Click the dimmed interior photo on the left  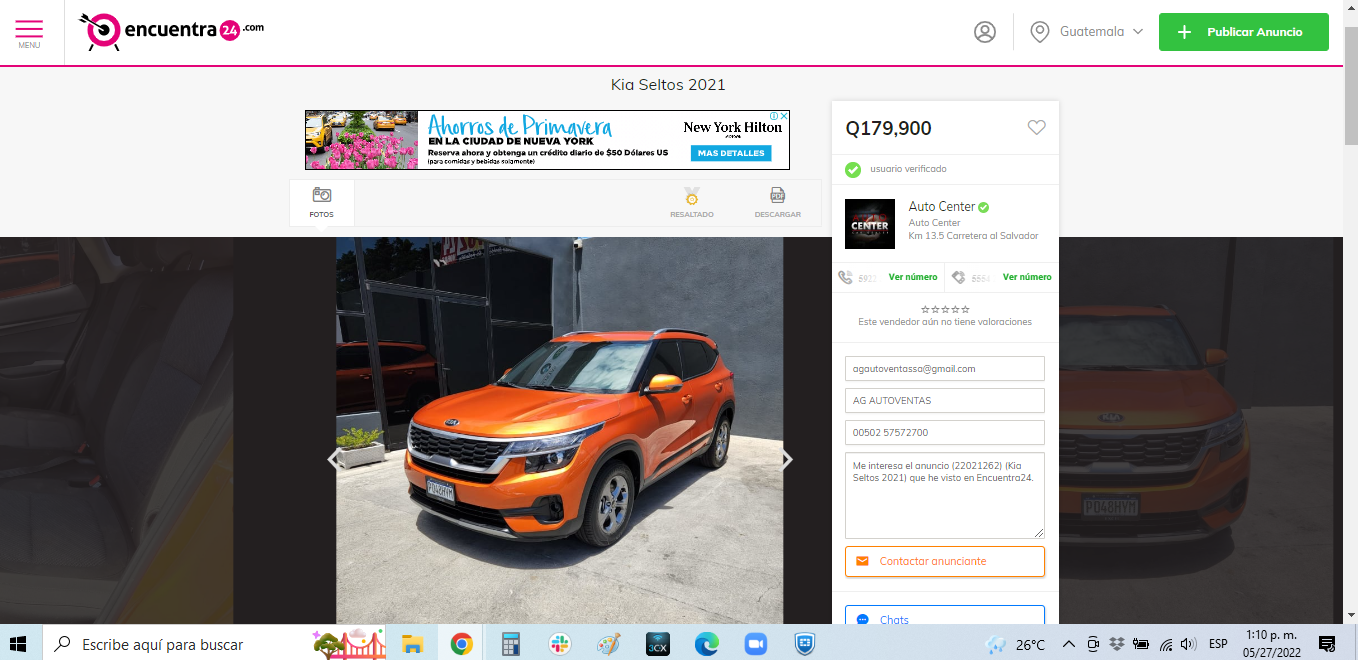click(117, 430)
